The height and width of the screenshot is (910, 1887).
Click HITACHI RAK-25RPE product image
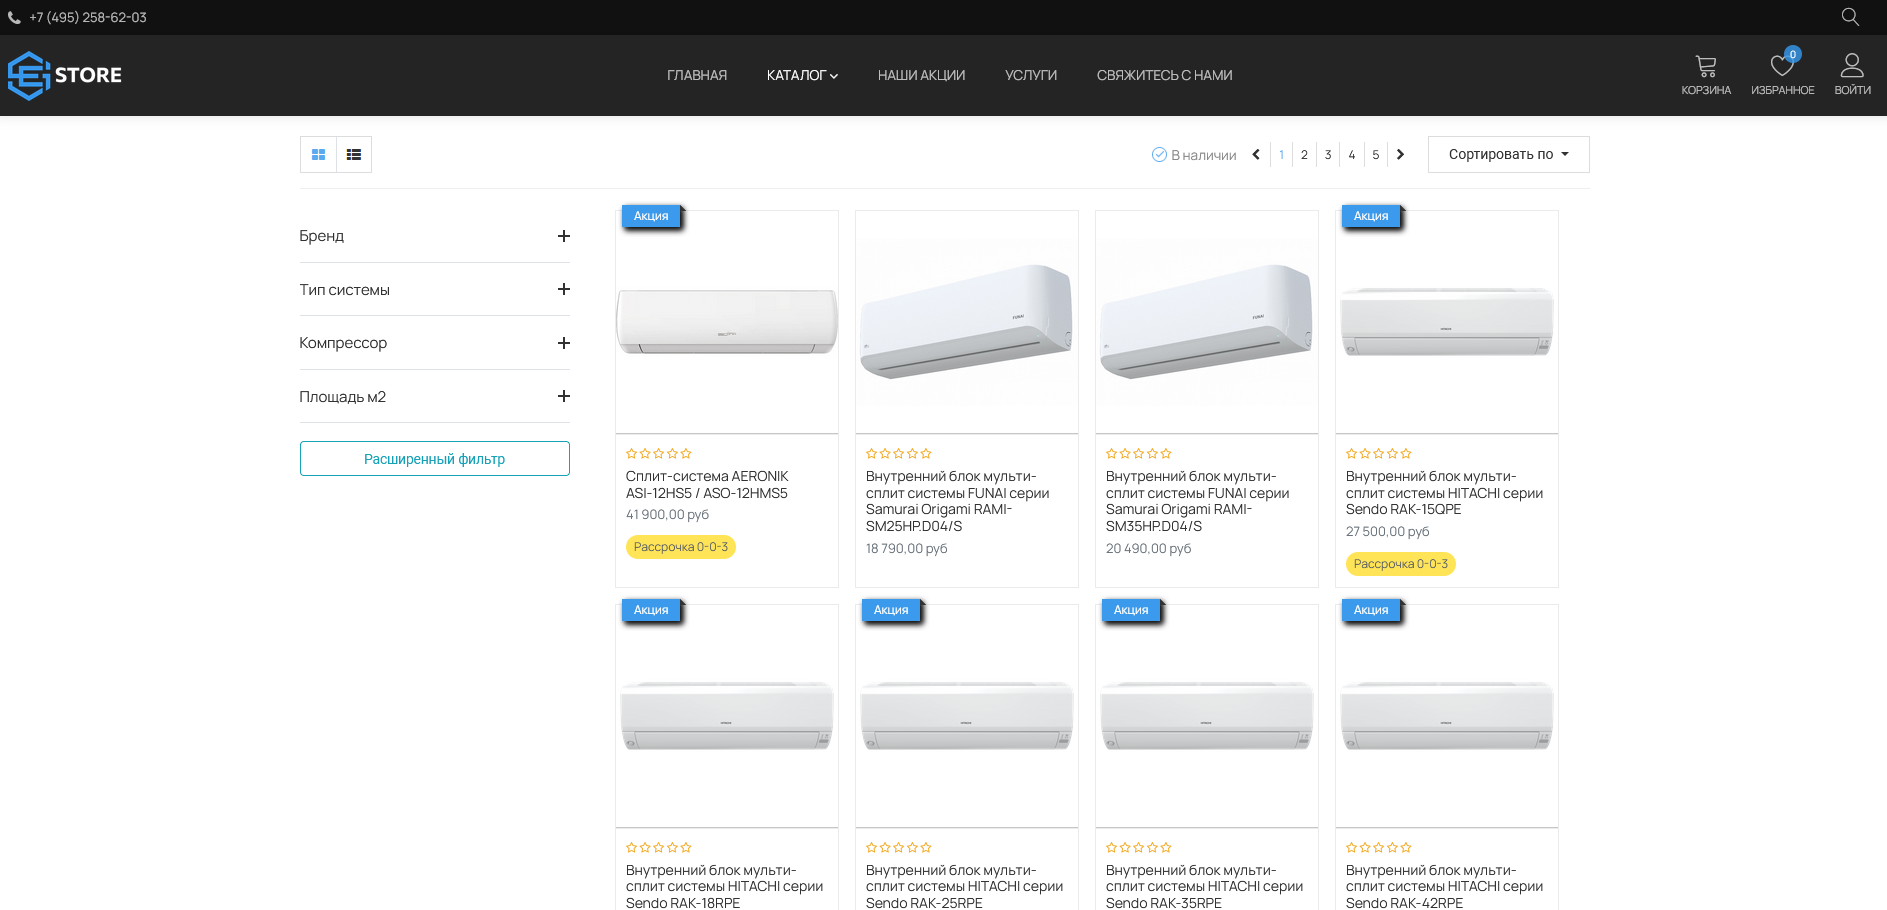coord(967,716)
